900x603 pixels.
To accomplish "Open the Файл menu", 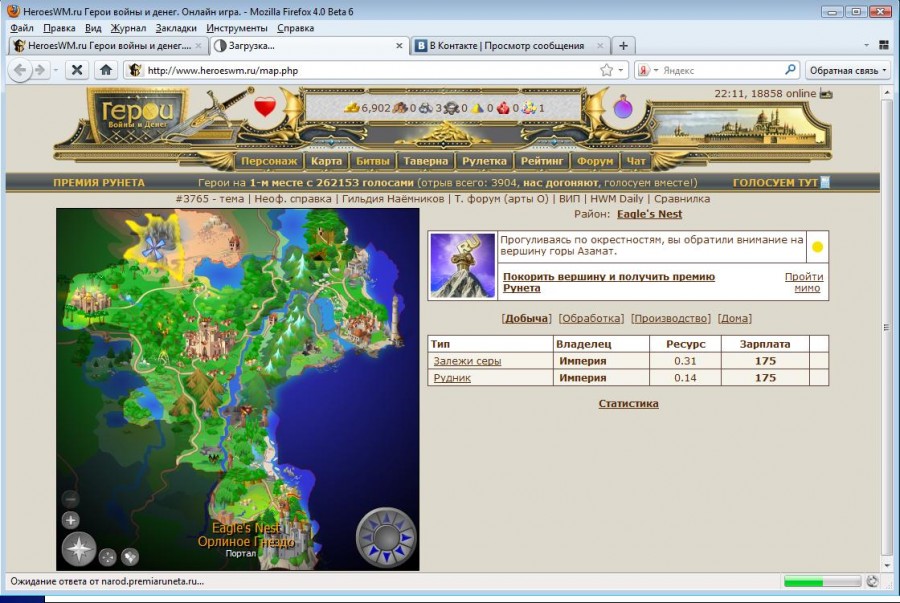I will point(22,28).
